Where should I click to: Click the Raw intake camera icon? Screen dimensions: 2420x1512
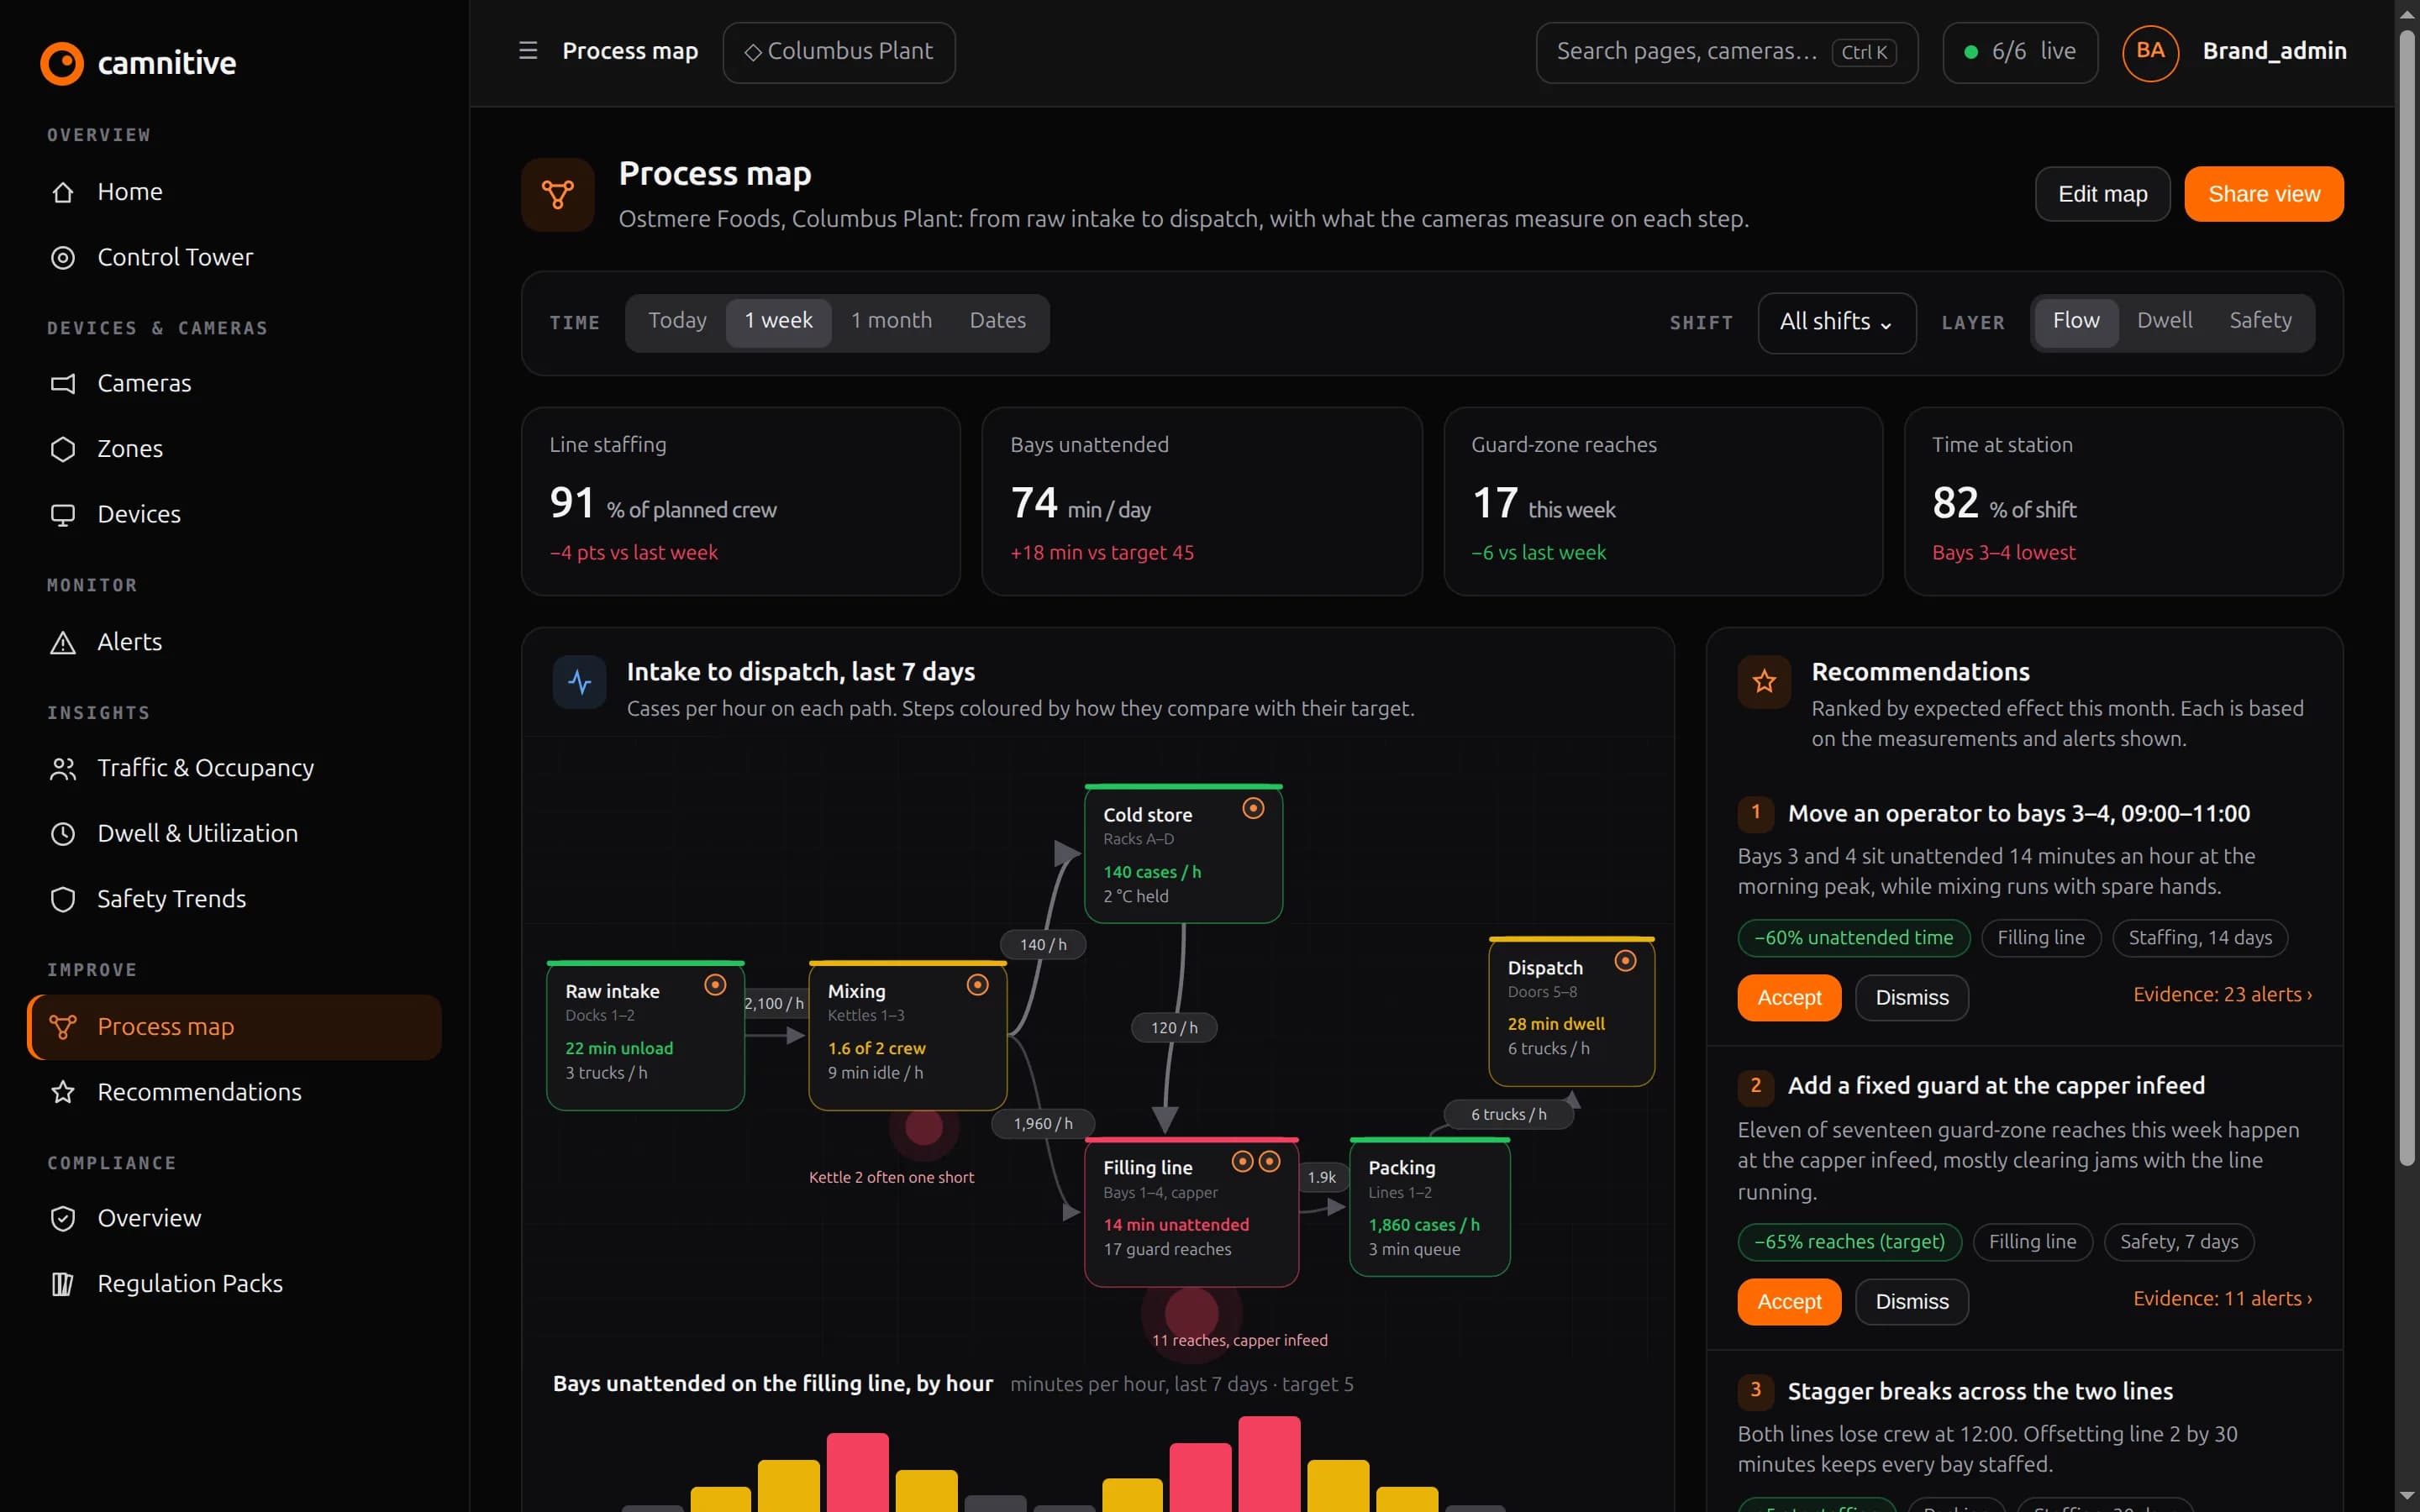click(715, 985)
